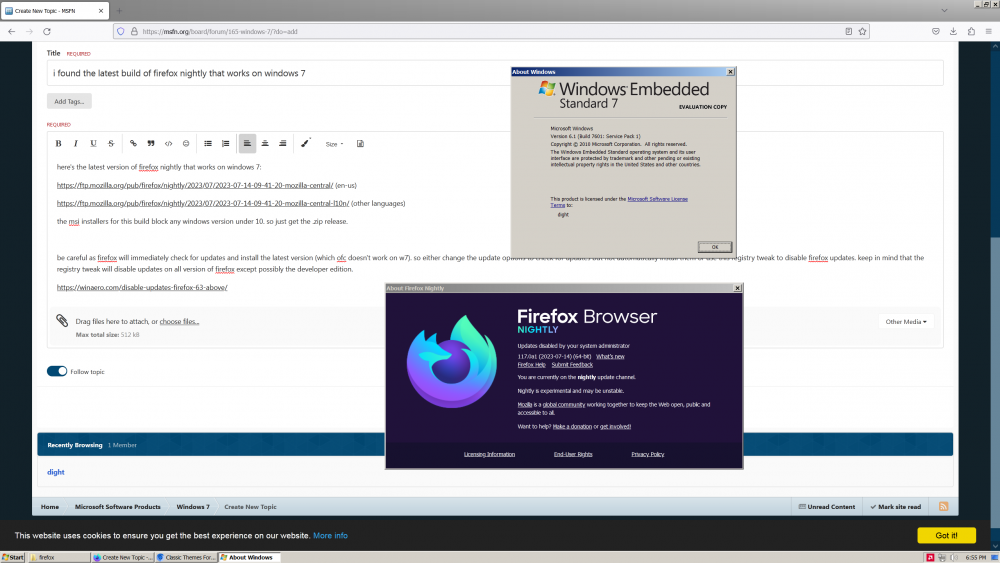This screenshot has height=563, width=1000.
Task: Open the winaero.com disable-updates link
Action: coord(142,287)
